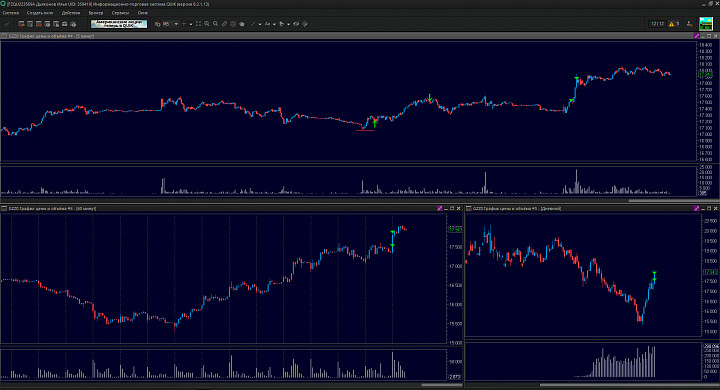The width and height of the screenshot is (720, 390).
Task: Select the Aa text label tool
Action: tap(268, 24)
